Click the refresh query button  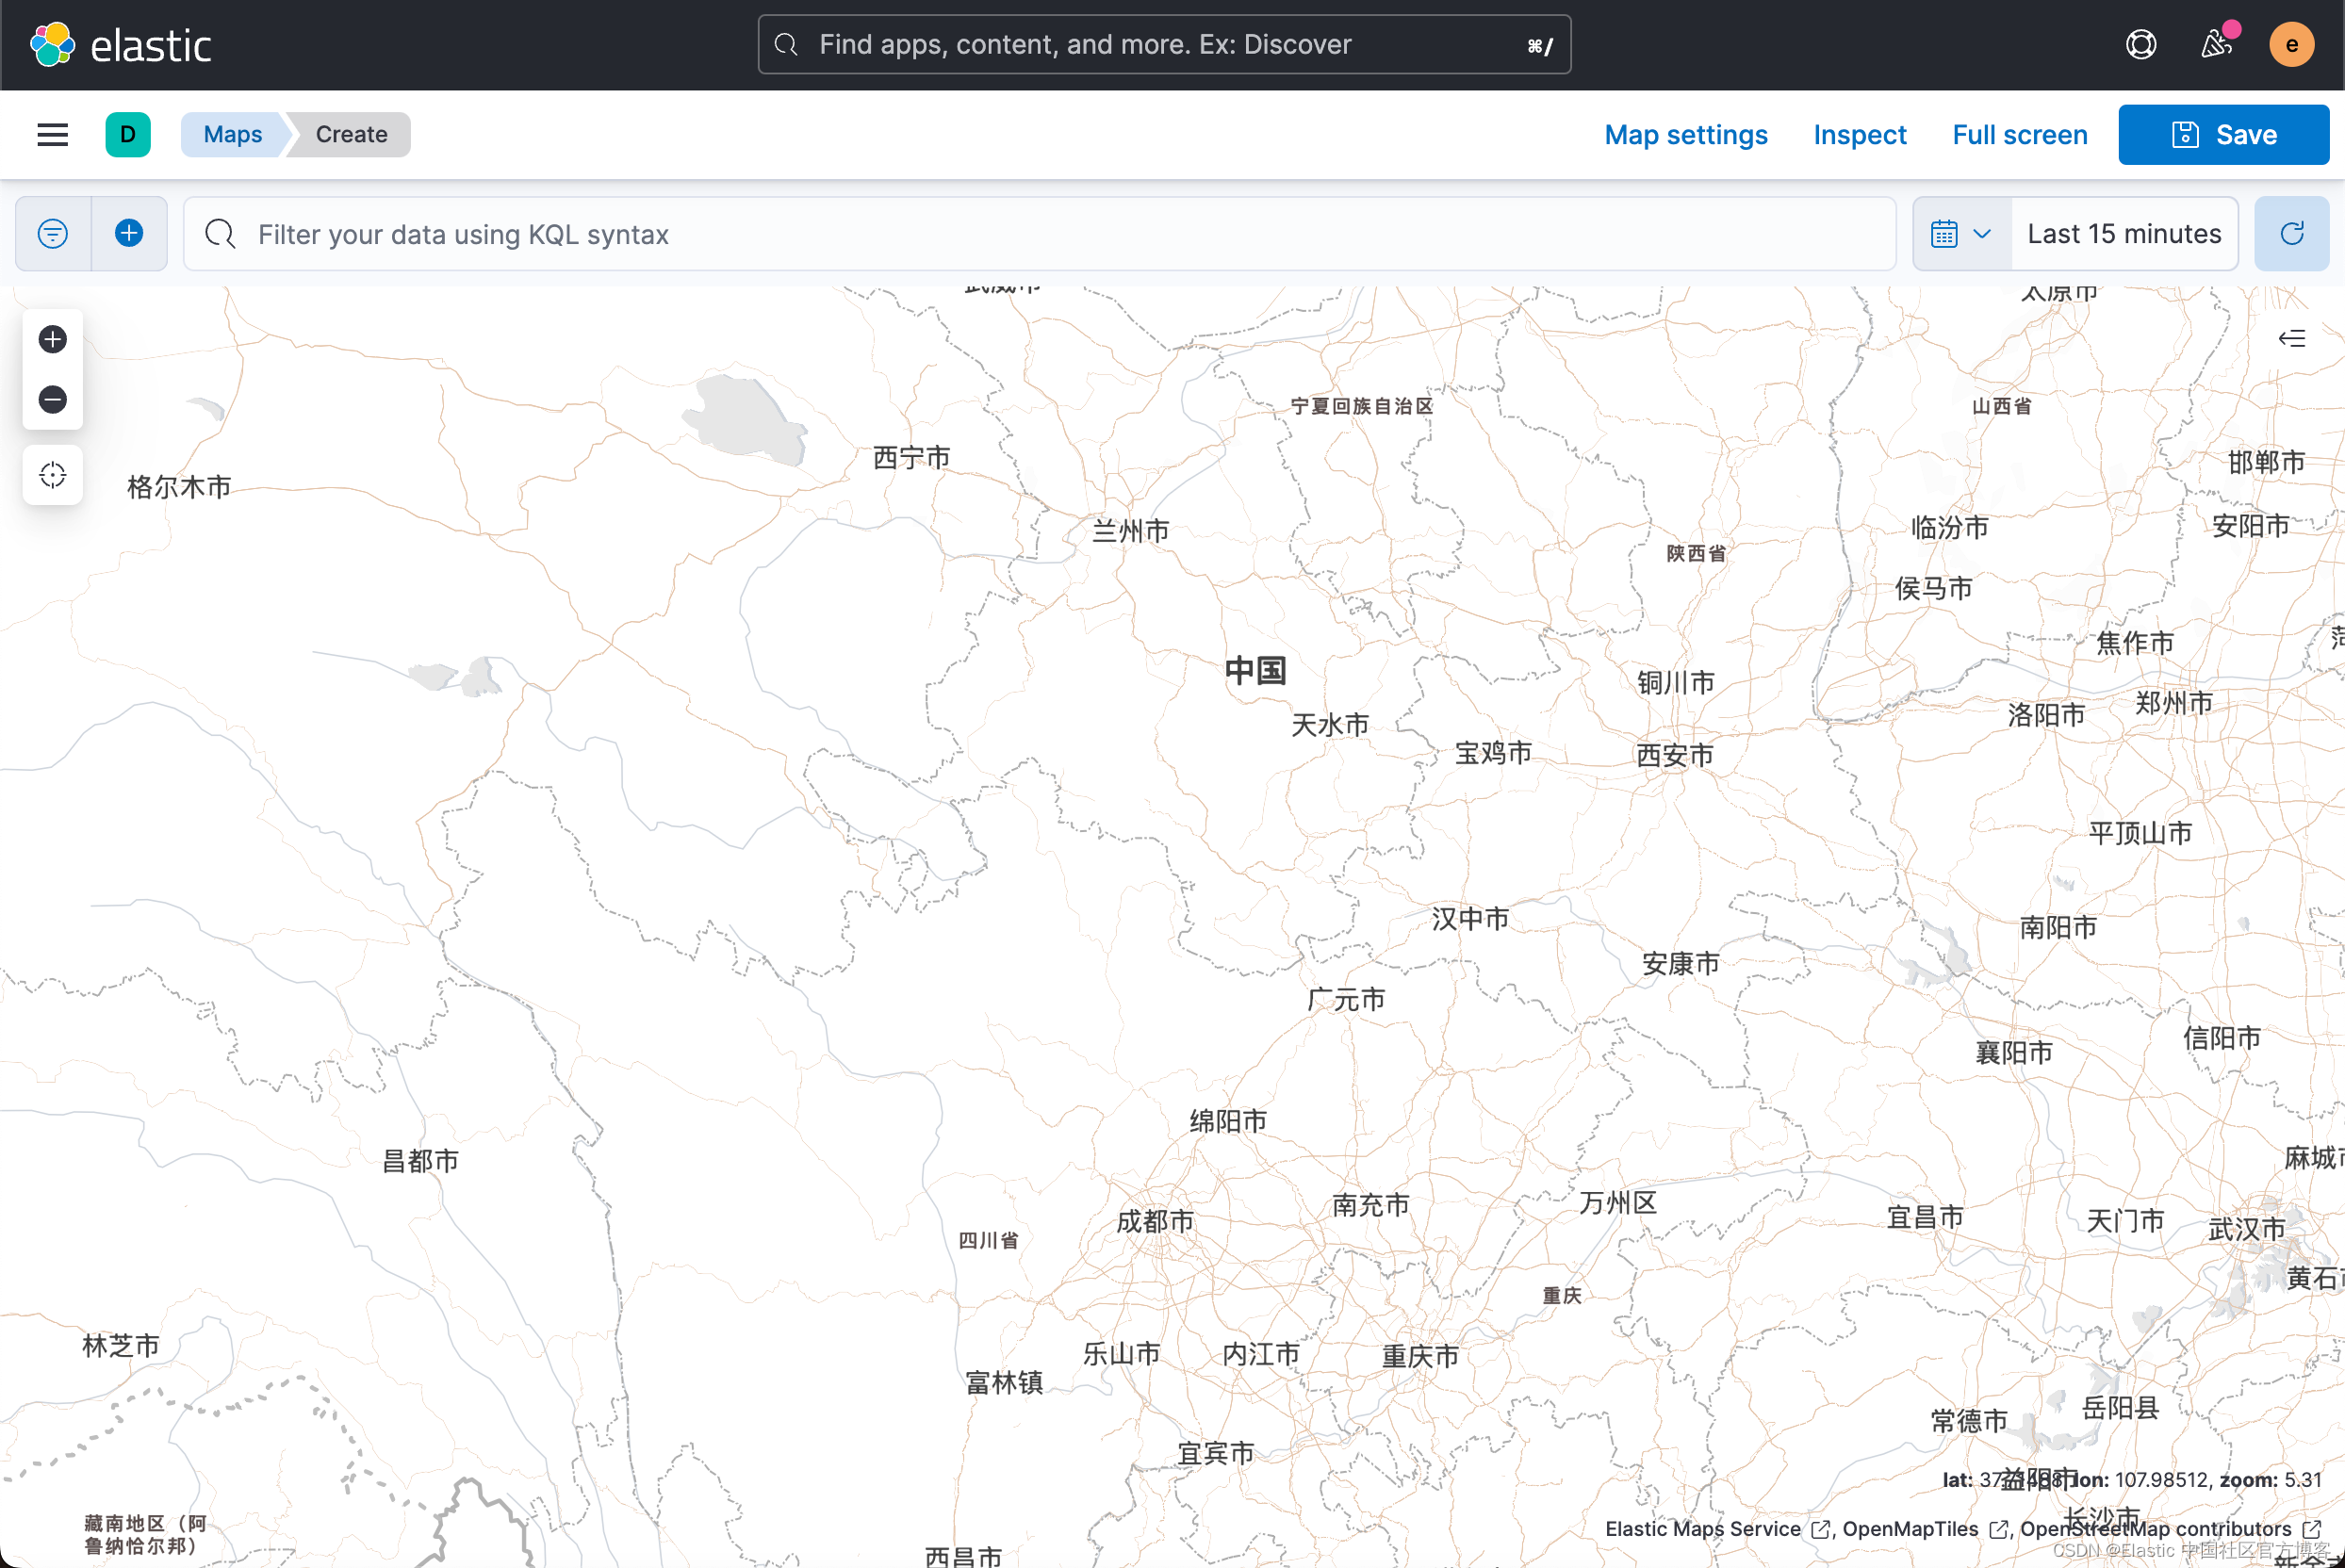[2291, 234]
